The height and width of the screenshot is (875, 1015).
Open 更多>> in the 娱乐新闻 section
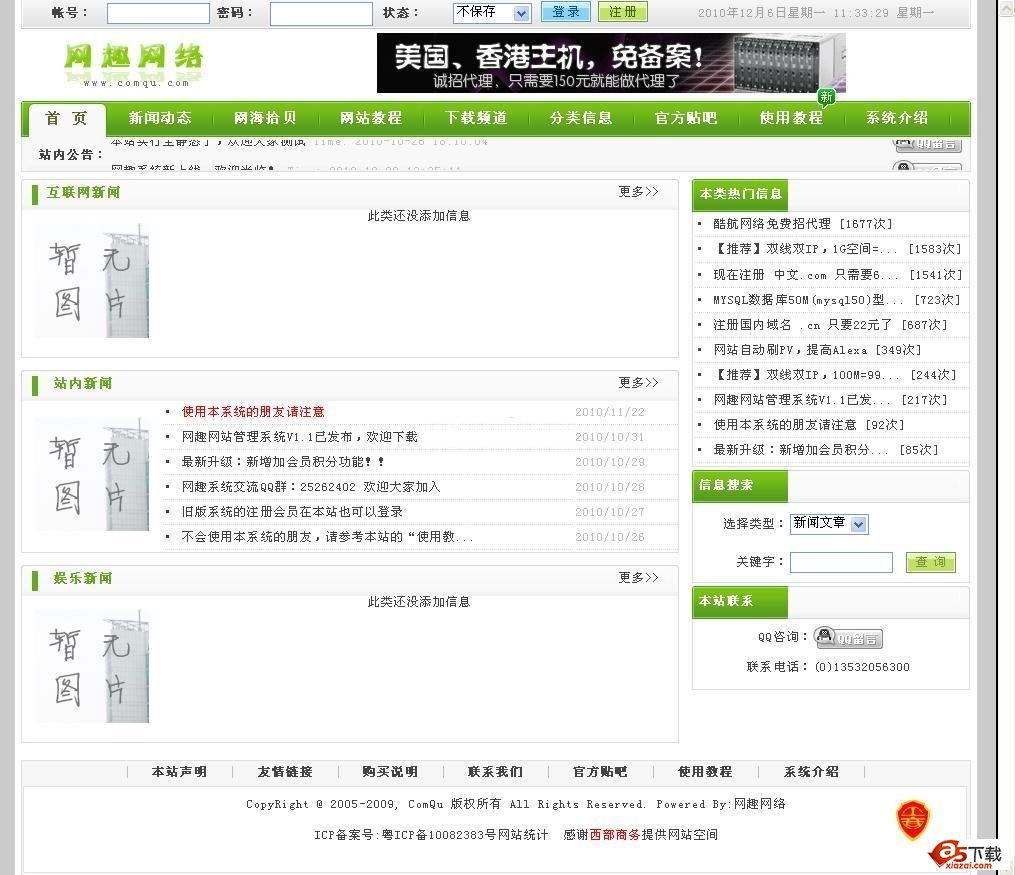[638, 578]
